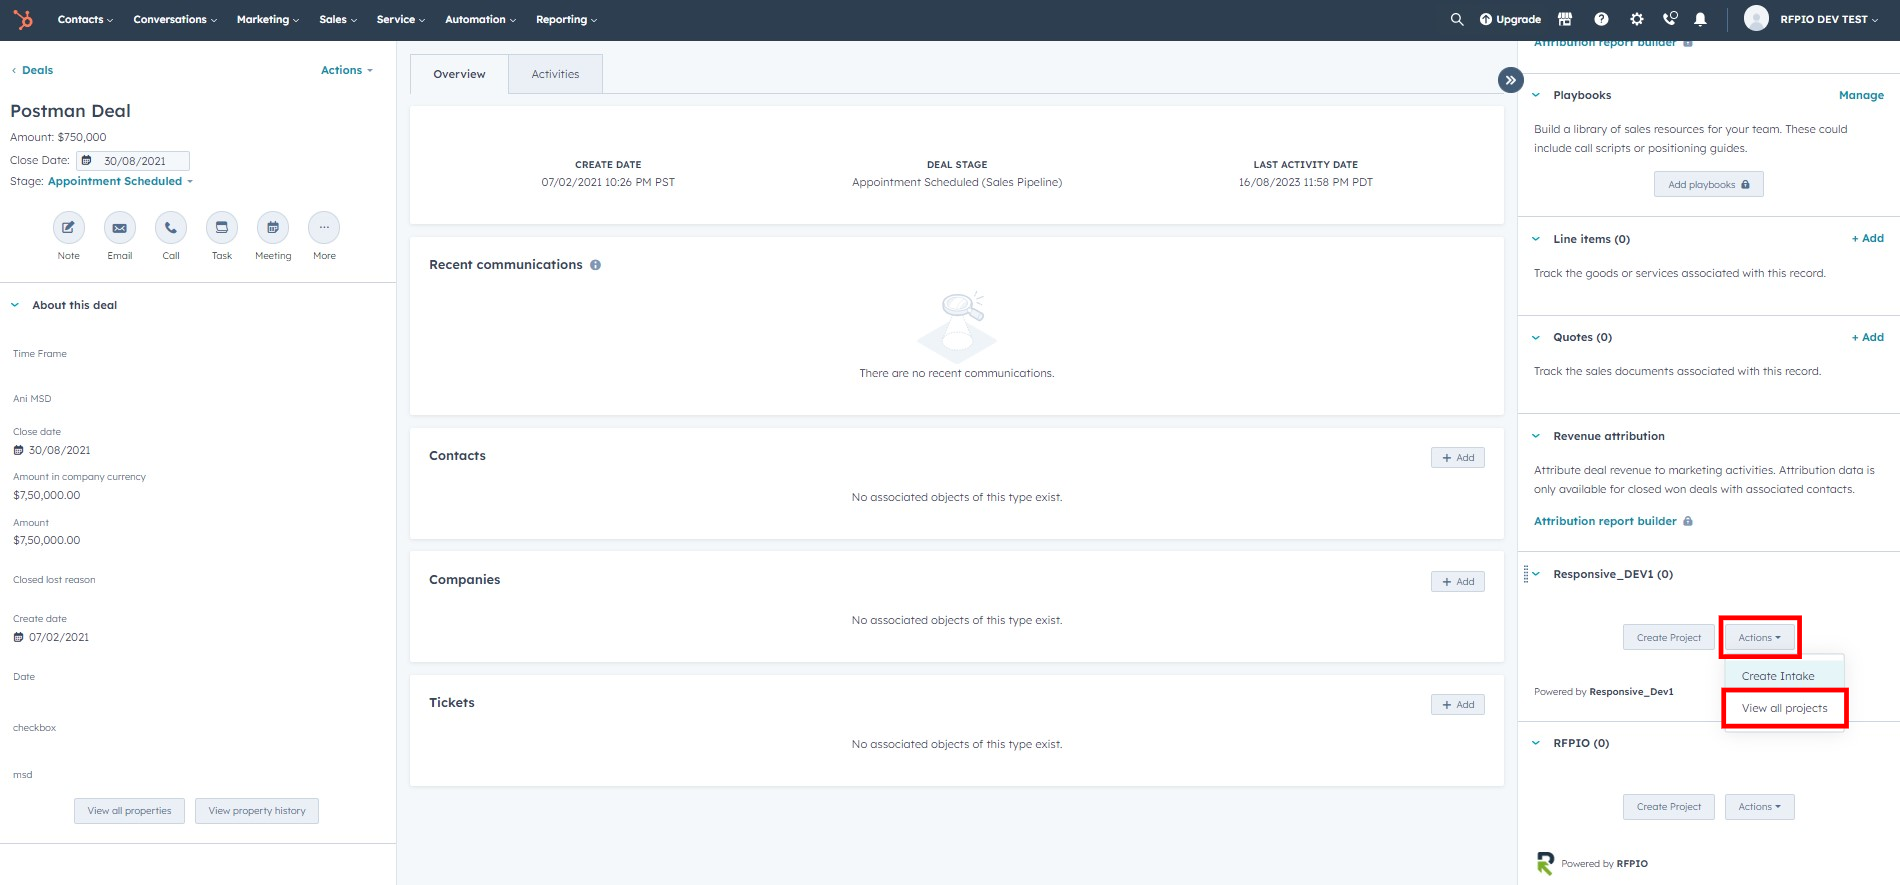Click Create Project under Responsive_DEV1
Image resolution: width=1900 pixels, height=885 pixels.
click(x=1668, y=637)
